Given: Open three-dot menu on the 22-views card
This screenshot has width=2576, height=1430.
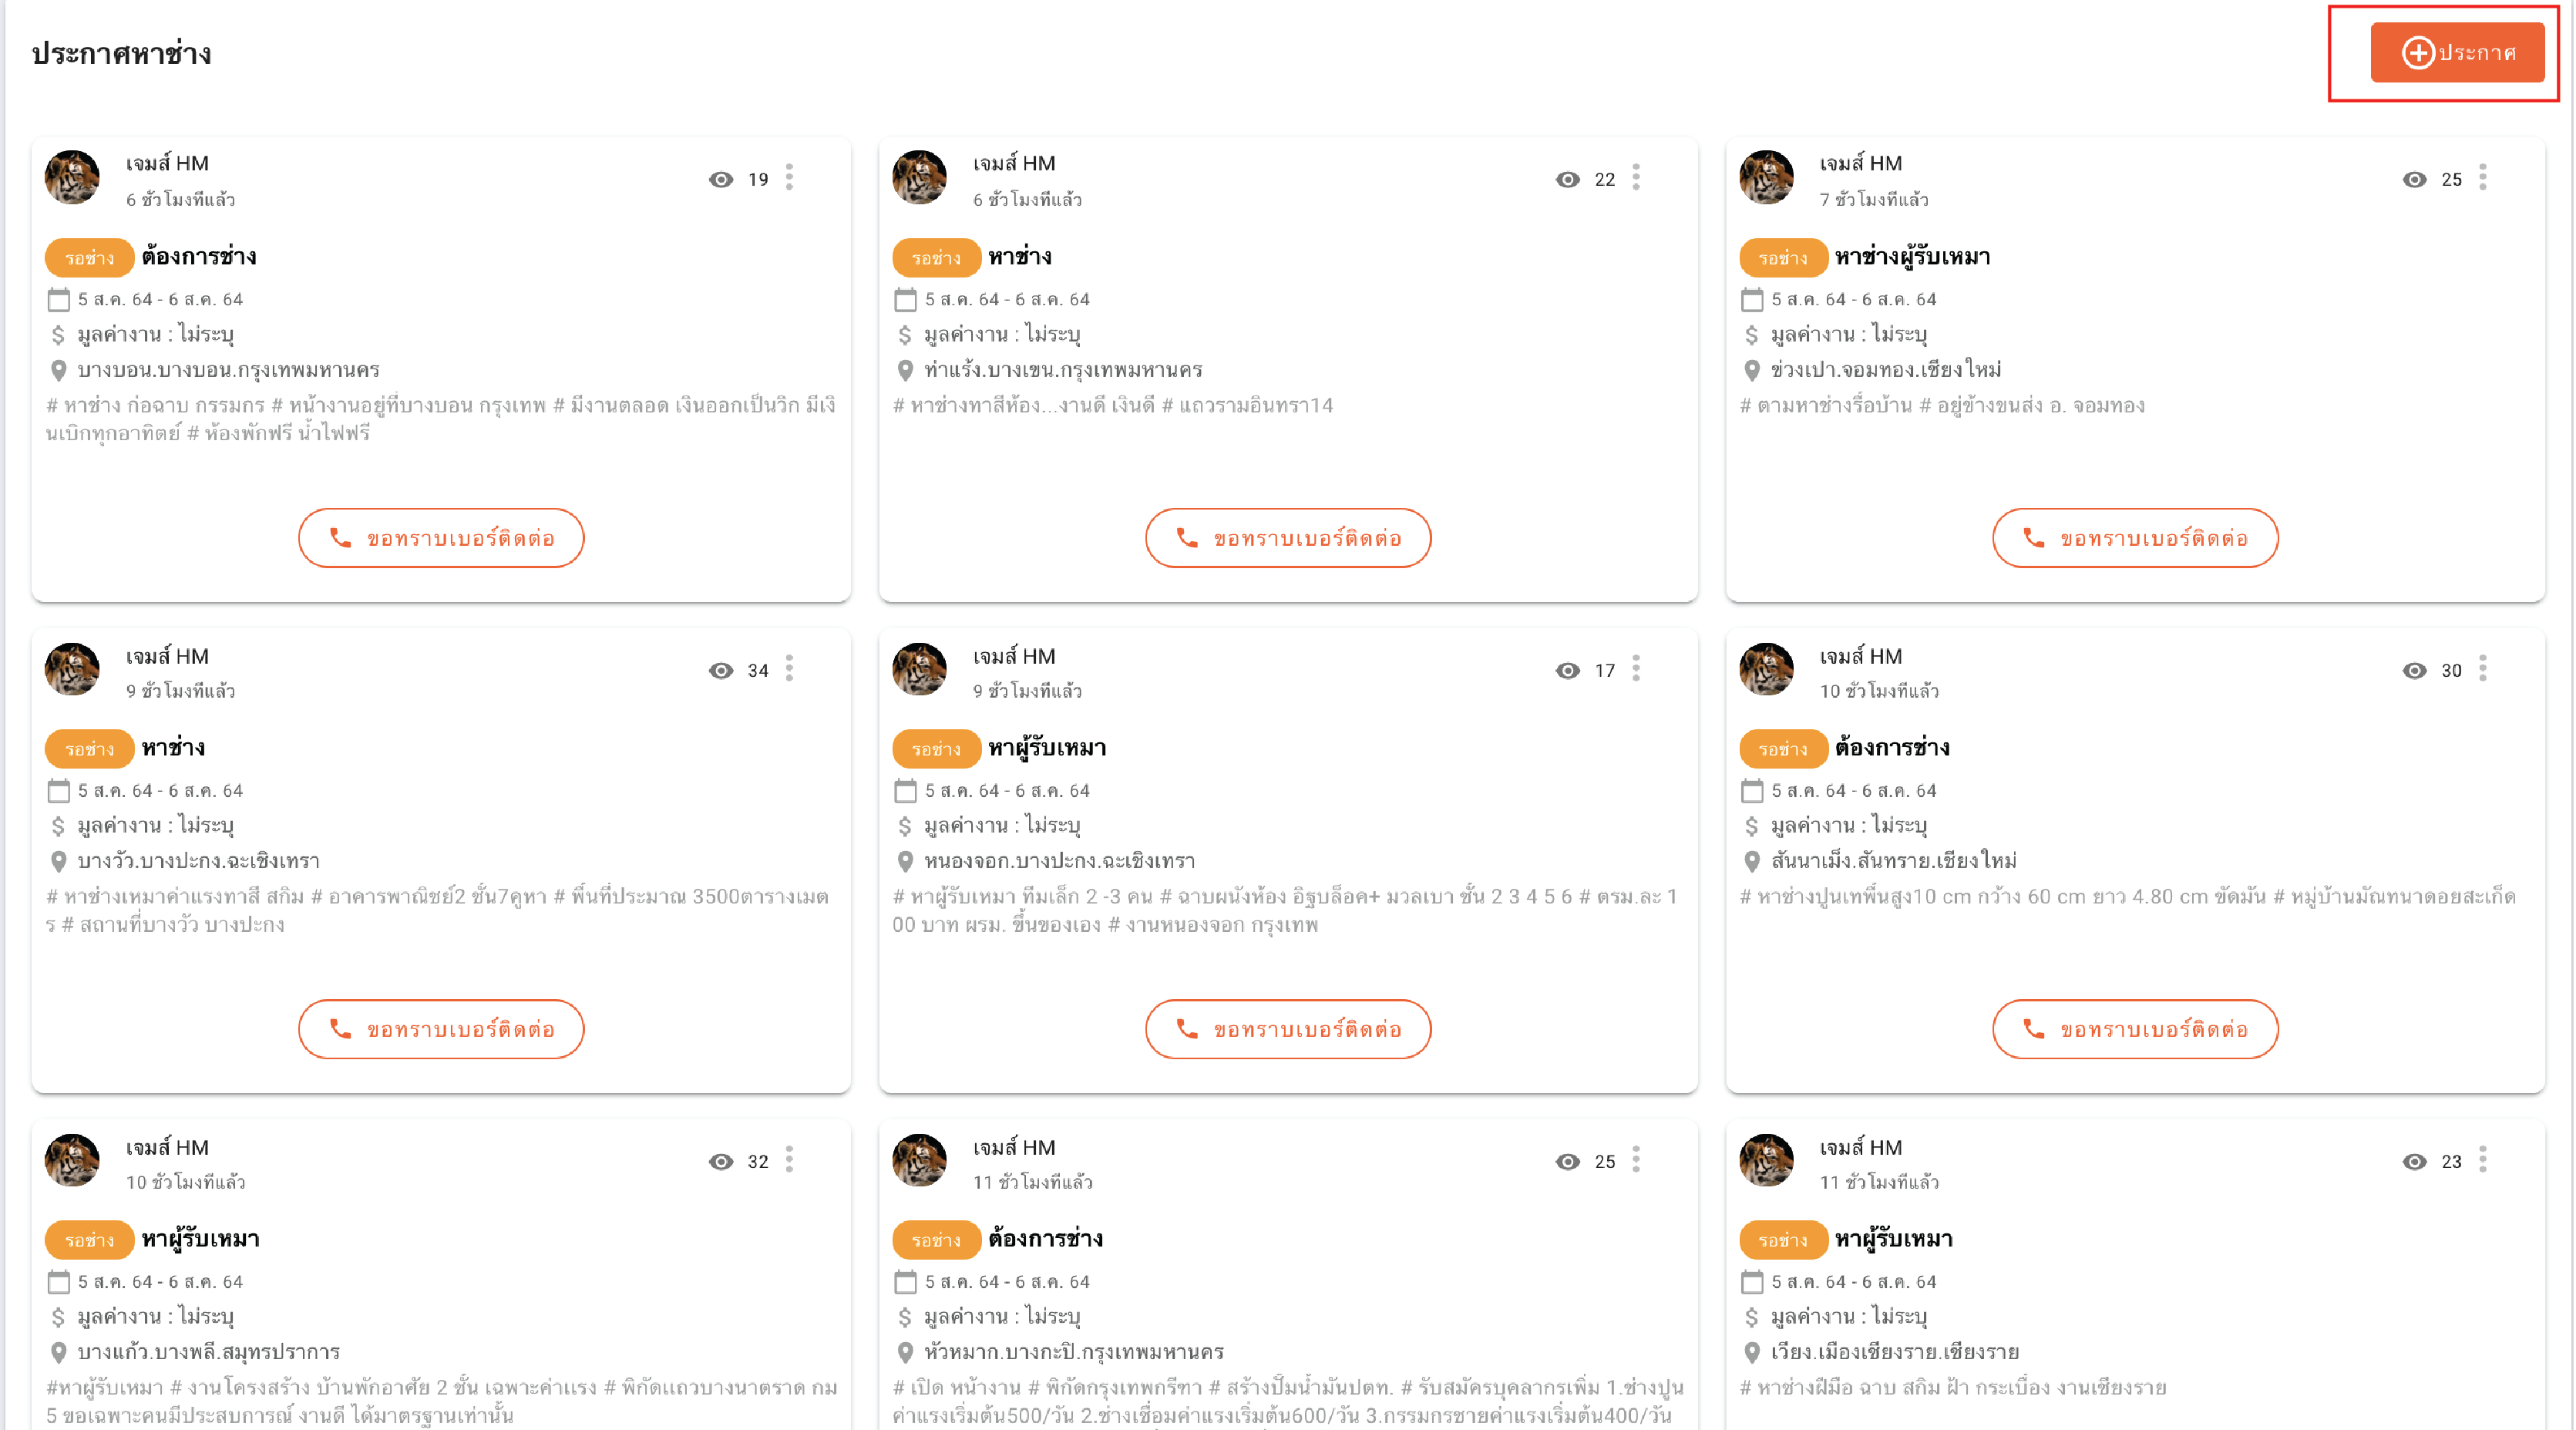Looking at the screenshot, I should 1636,178.
